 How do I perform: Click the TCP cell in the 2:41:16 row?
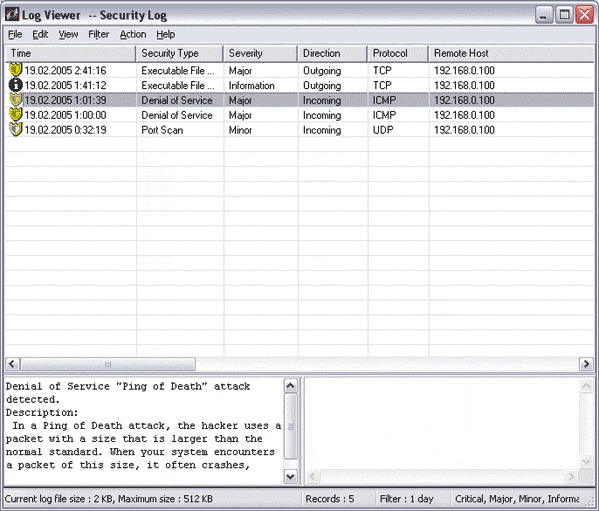382,70
